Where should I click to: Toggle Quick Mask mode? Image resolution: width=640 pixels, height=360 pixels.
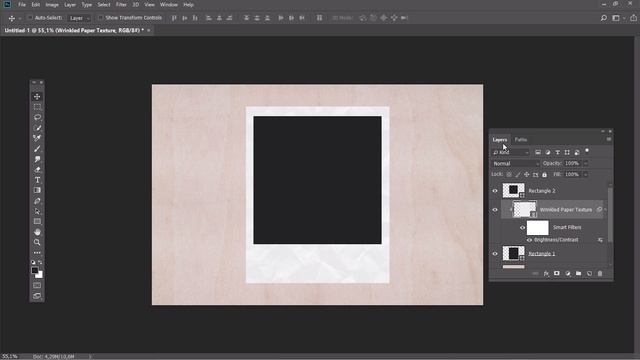[37, 285]
